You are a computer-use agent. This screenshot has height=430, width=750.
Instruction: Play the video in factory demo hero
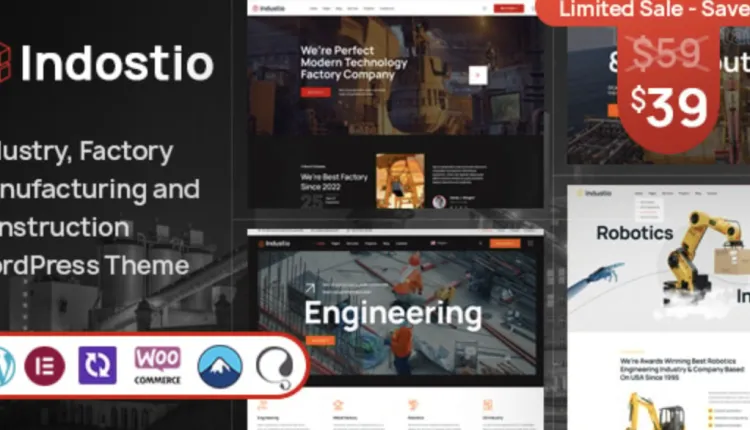[477, 75]
